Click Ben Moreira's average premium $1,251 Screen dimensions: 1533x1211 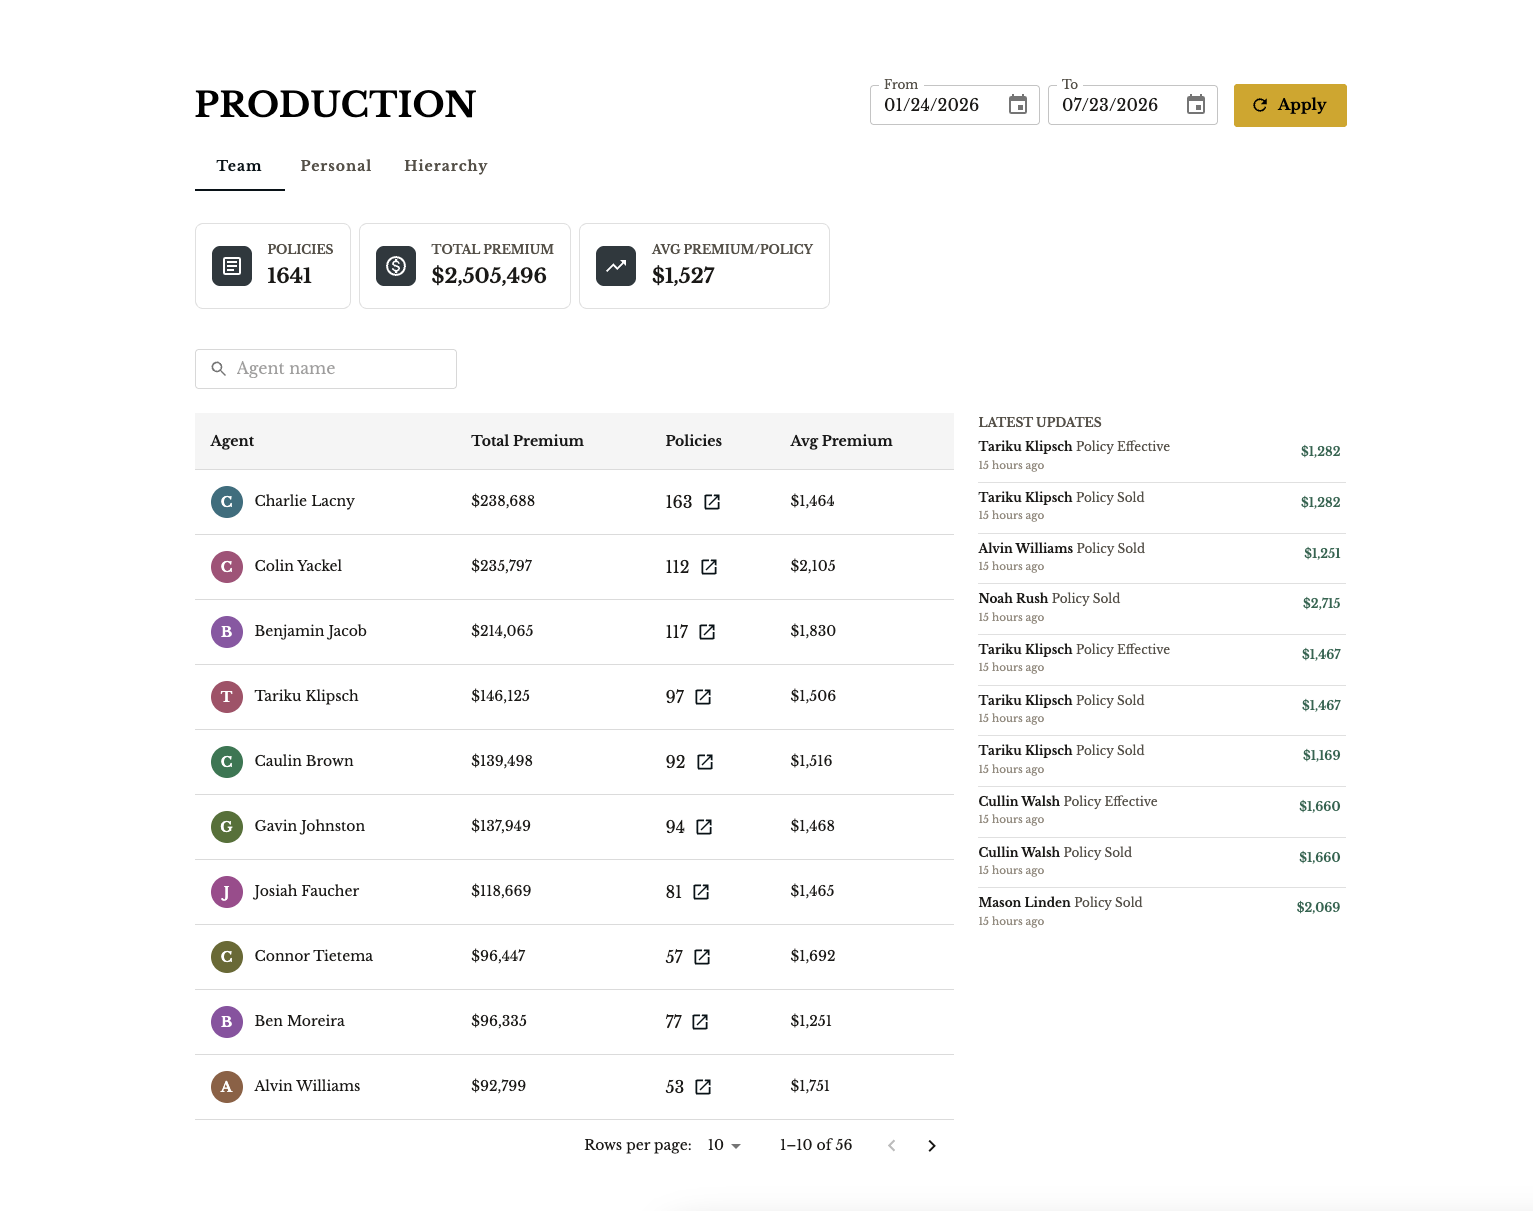click(x=811, y=1021)
